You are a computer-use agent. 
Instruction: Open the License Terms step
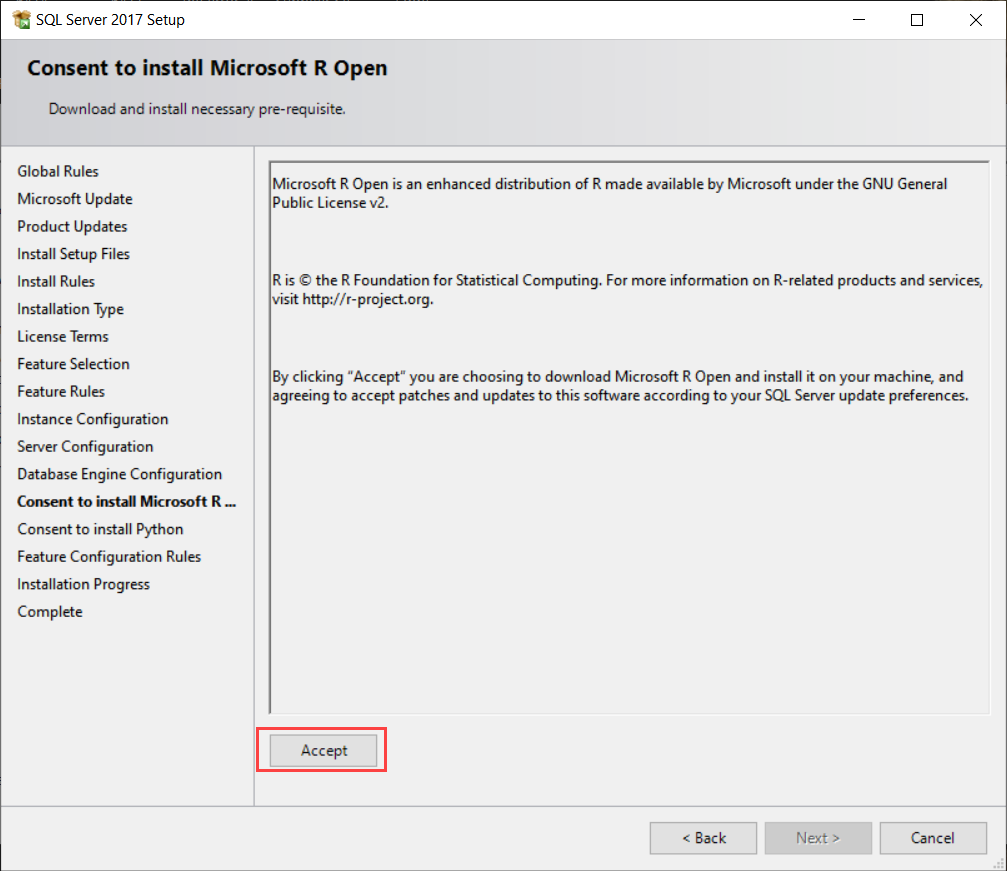tap(63, 337)
